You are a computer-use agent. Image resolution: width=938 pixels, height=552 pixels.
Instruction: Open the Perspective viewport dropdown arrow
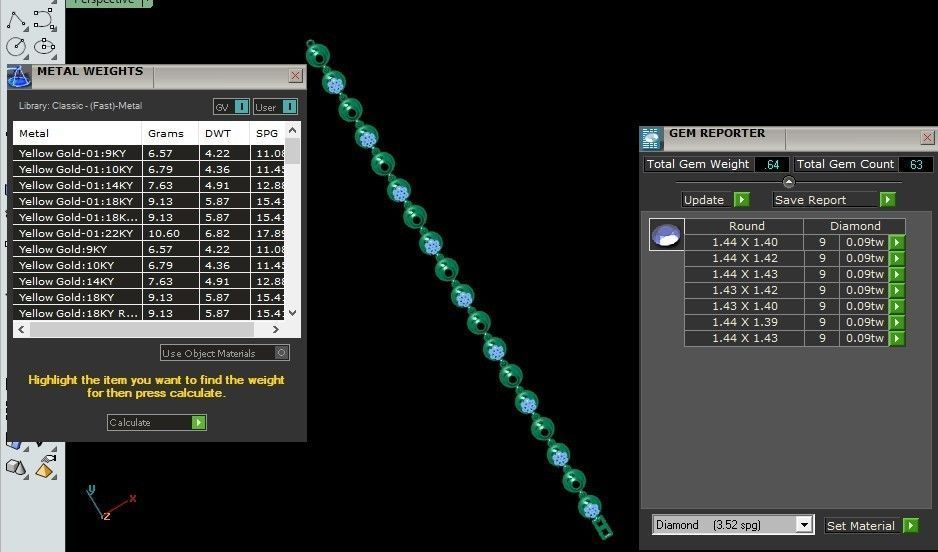tap(147, 2)
